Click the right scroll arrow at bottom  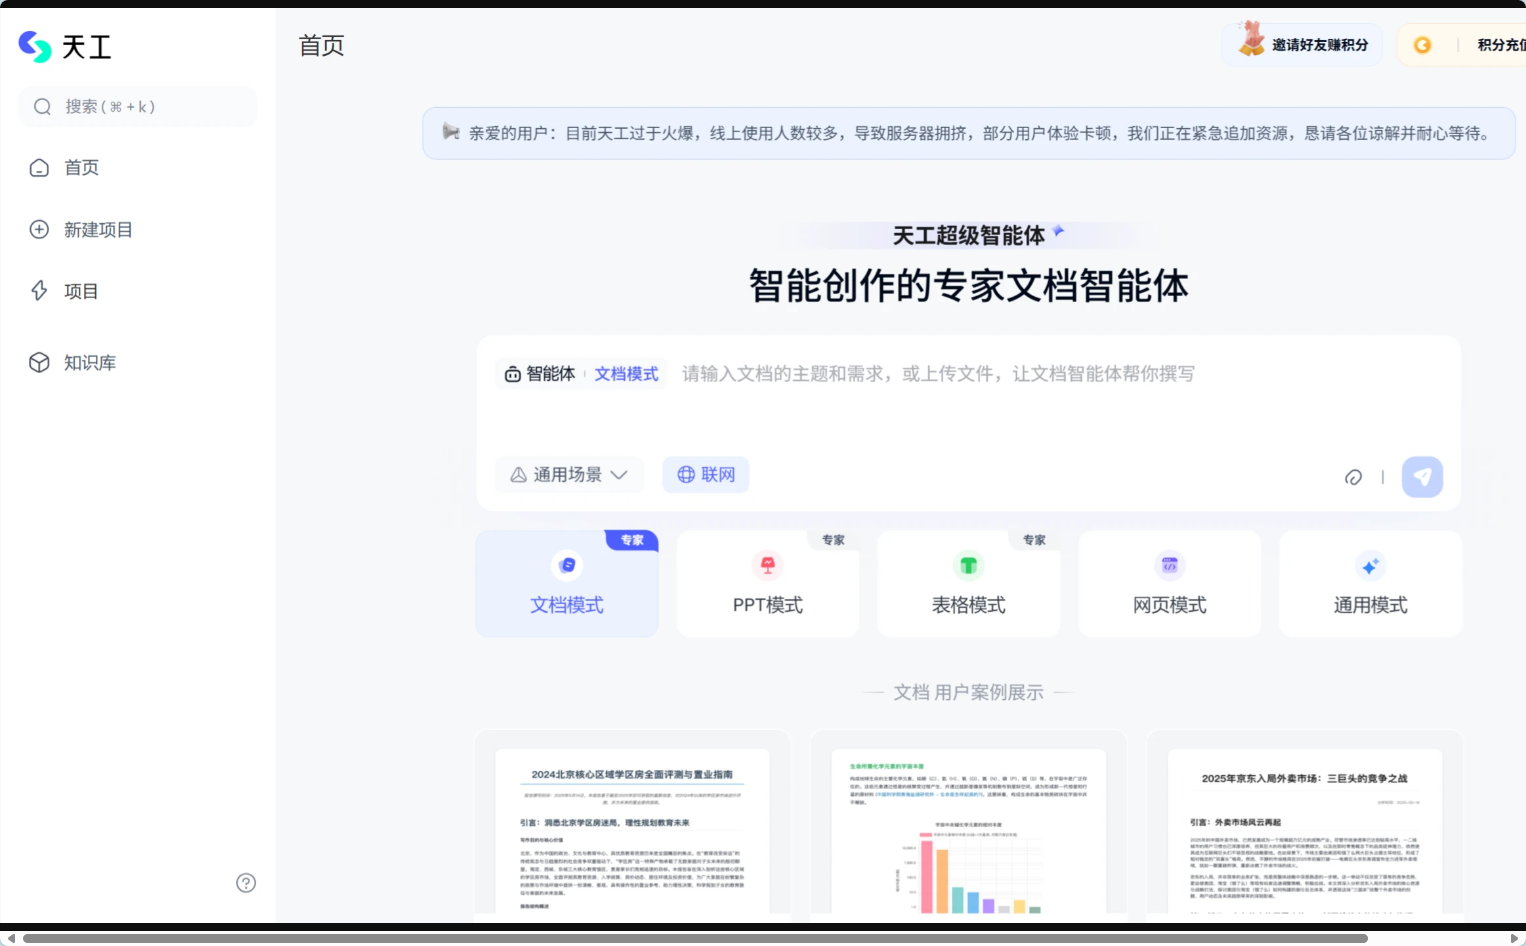click(x=1514, y=938)
